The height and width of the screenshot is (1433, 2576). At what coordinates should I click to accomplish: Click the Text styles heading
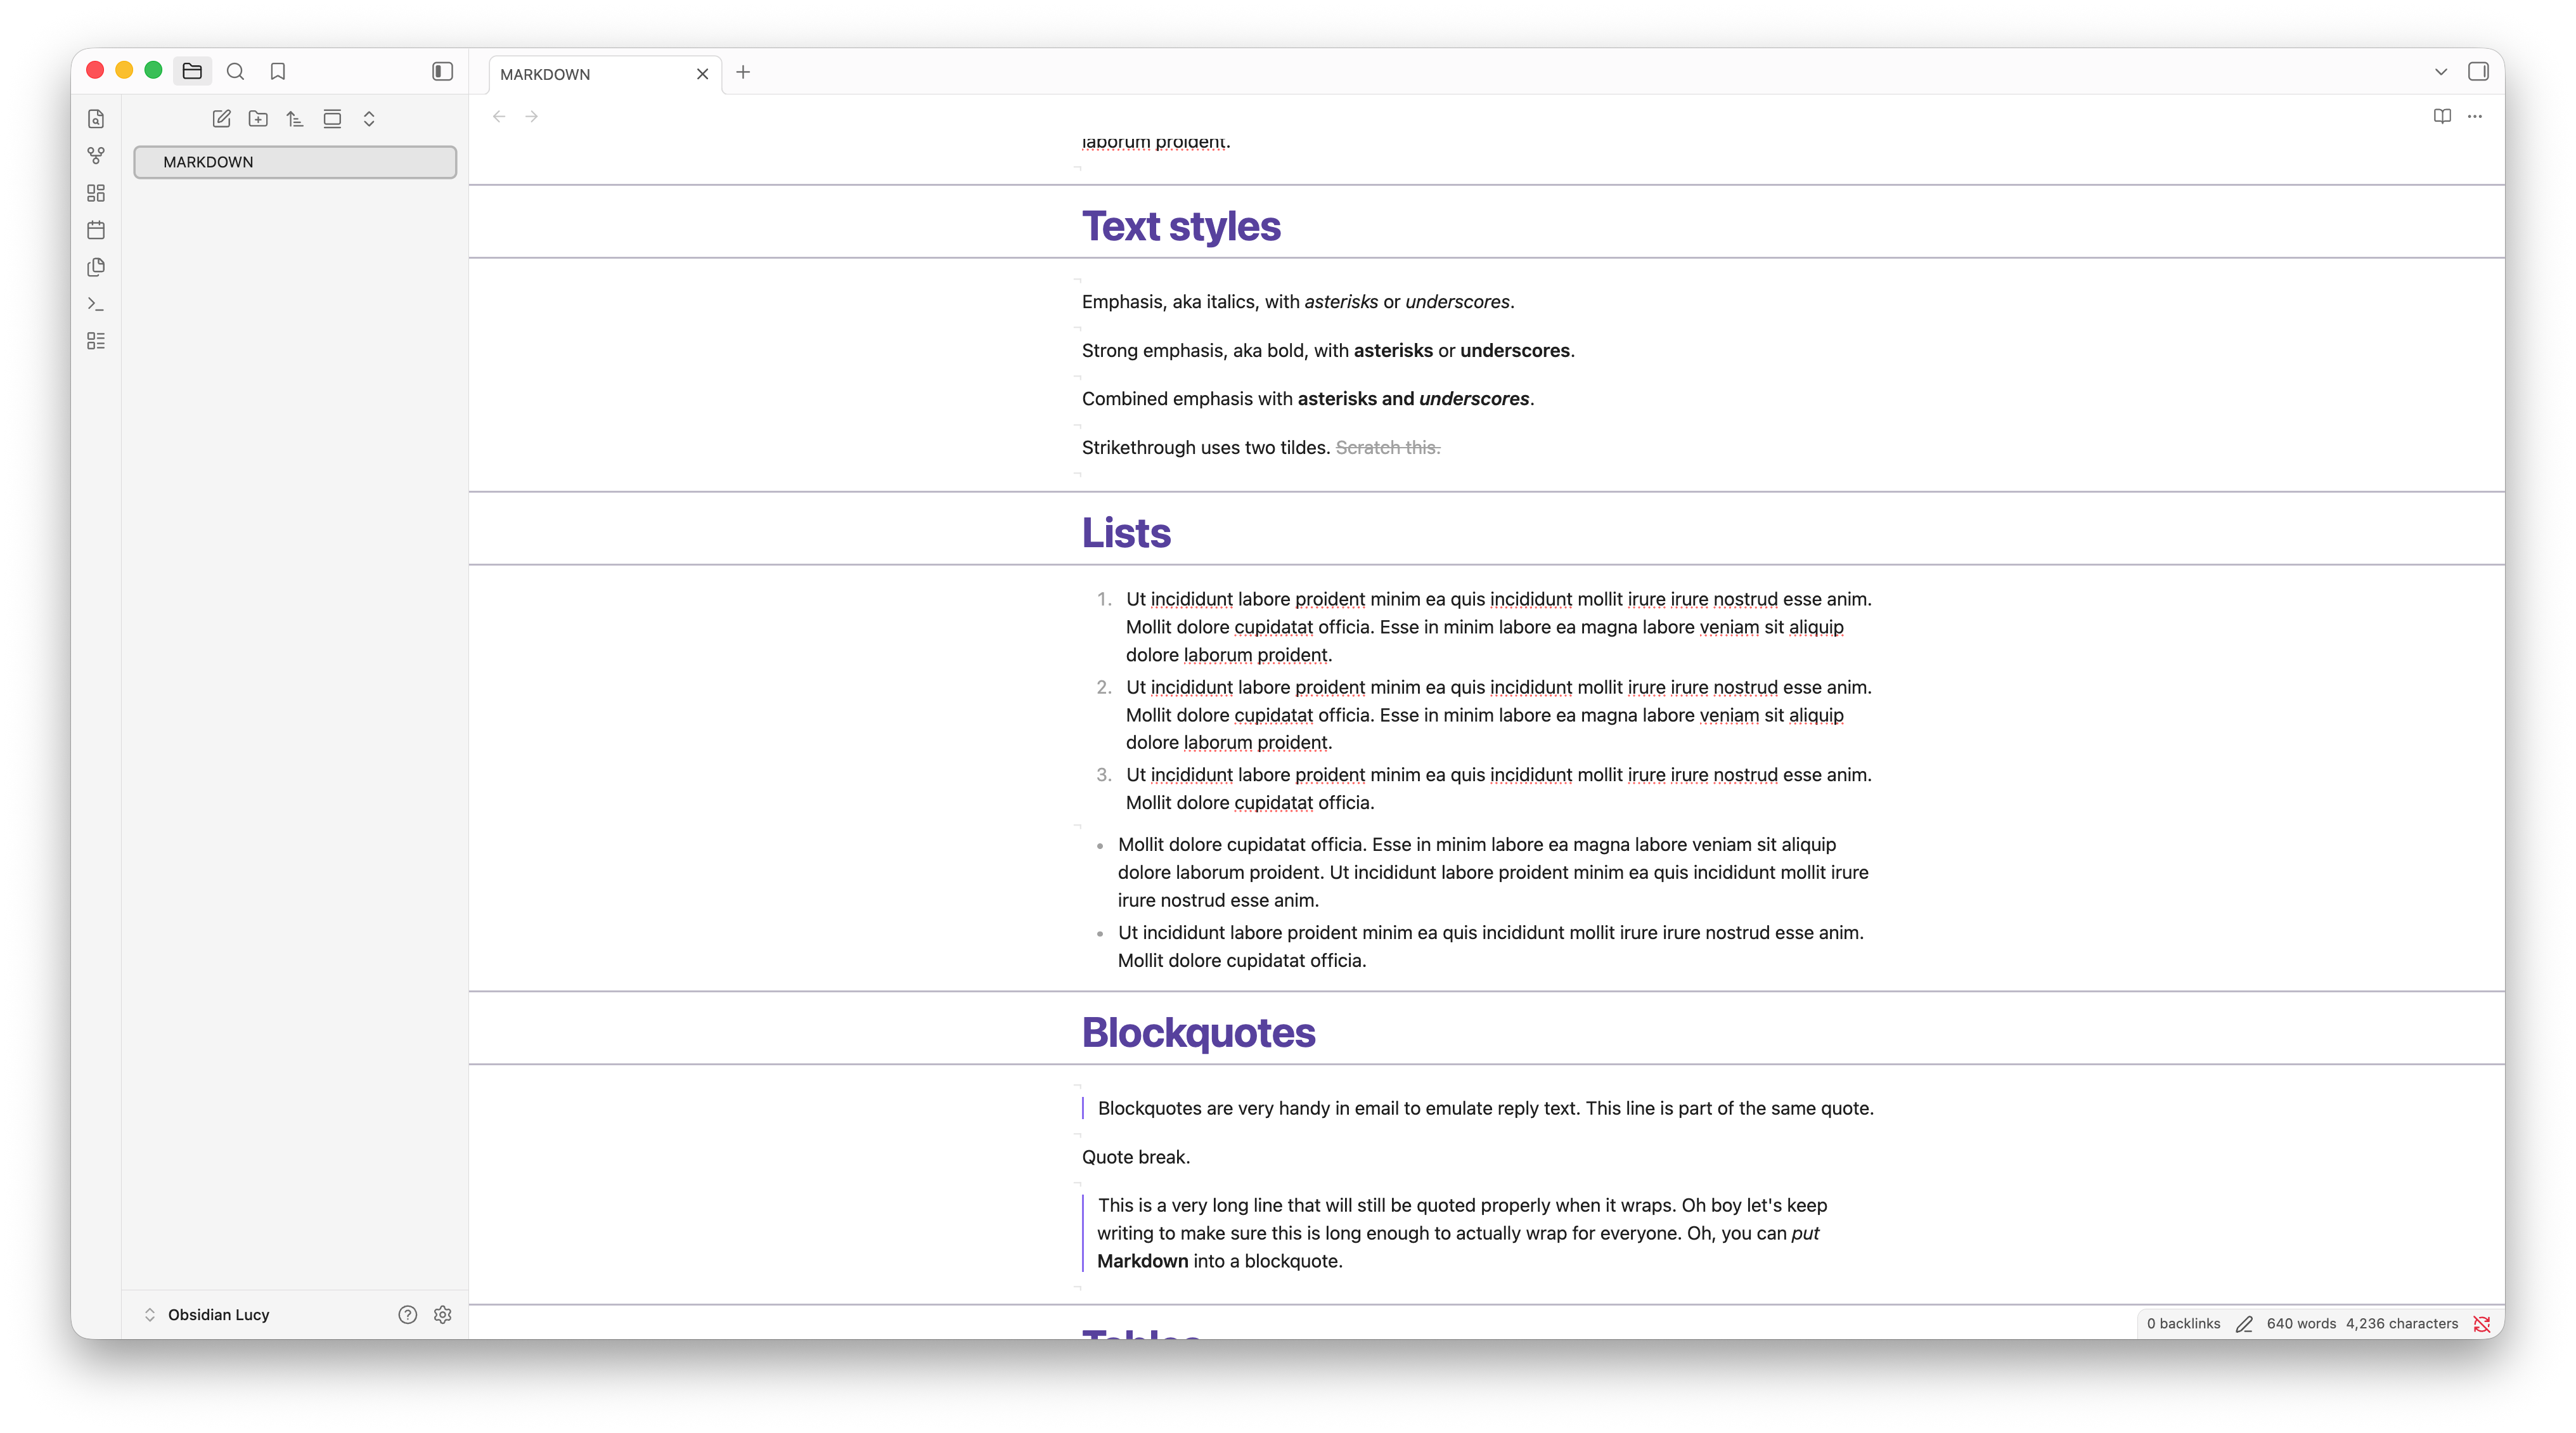pos(1181,226)
